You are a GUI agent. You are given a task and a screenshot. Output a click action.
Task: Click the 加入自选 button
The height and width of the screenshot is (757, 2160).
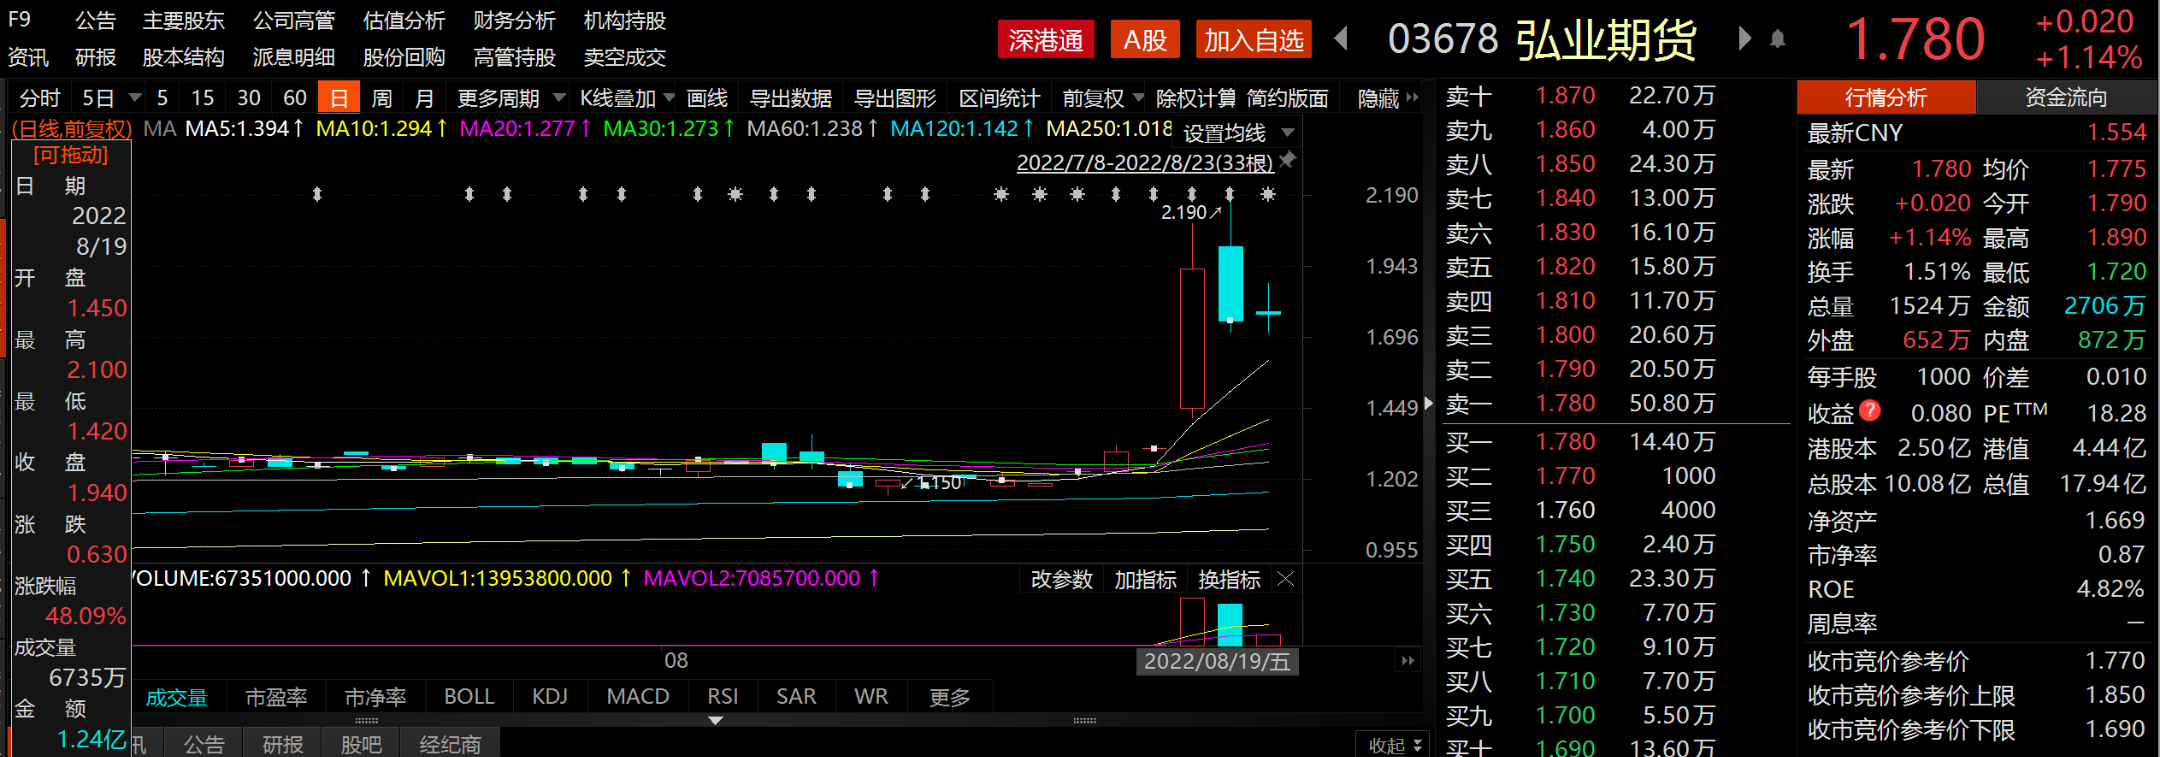coord(1253,40)
